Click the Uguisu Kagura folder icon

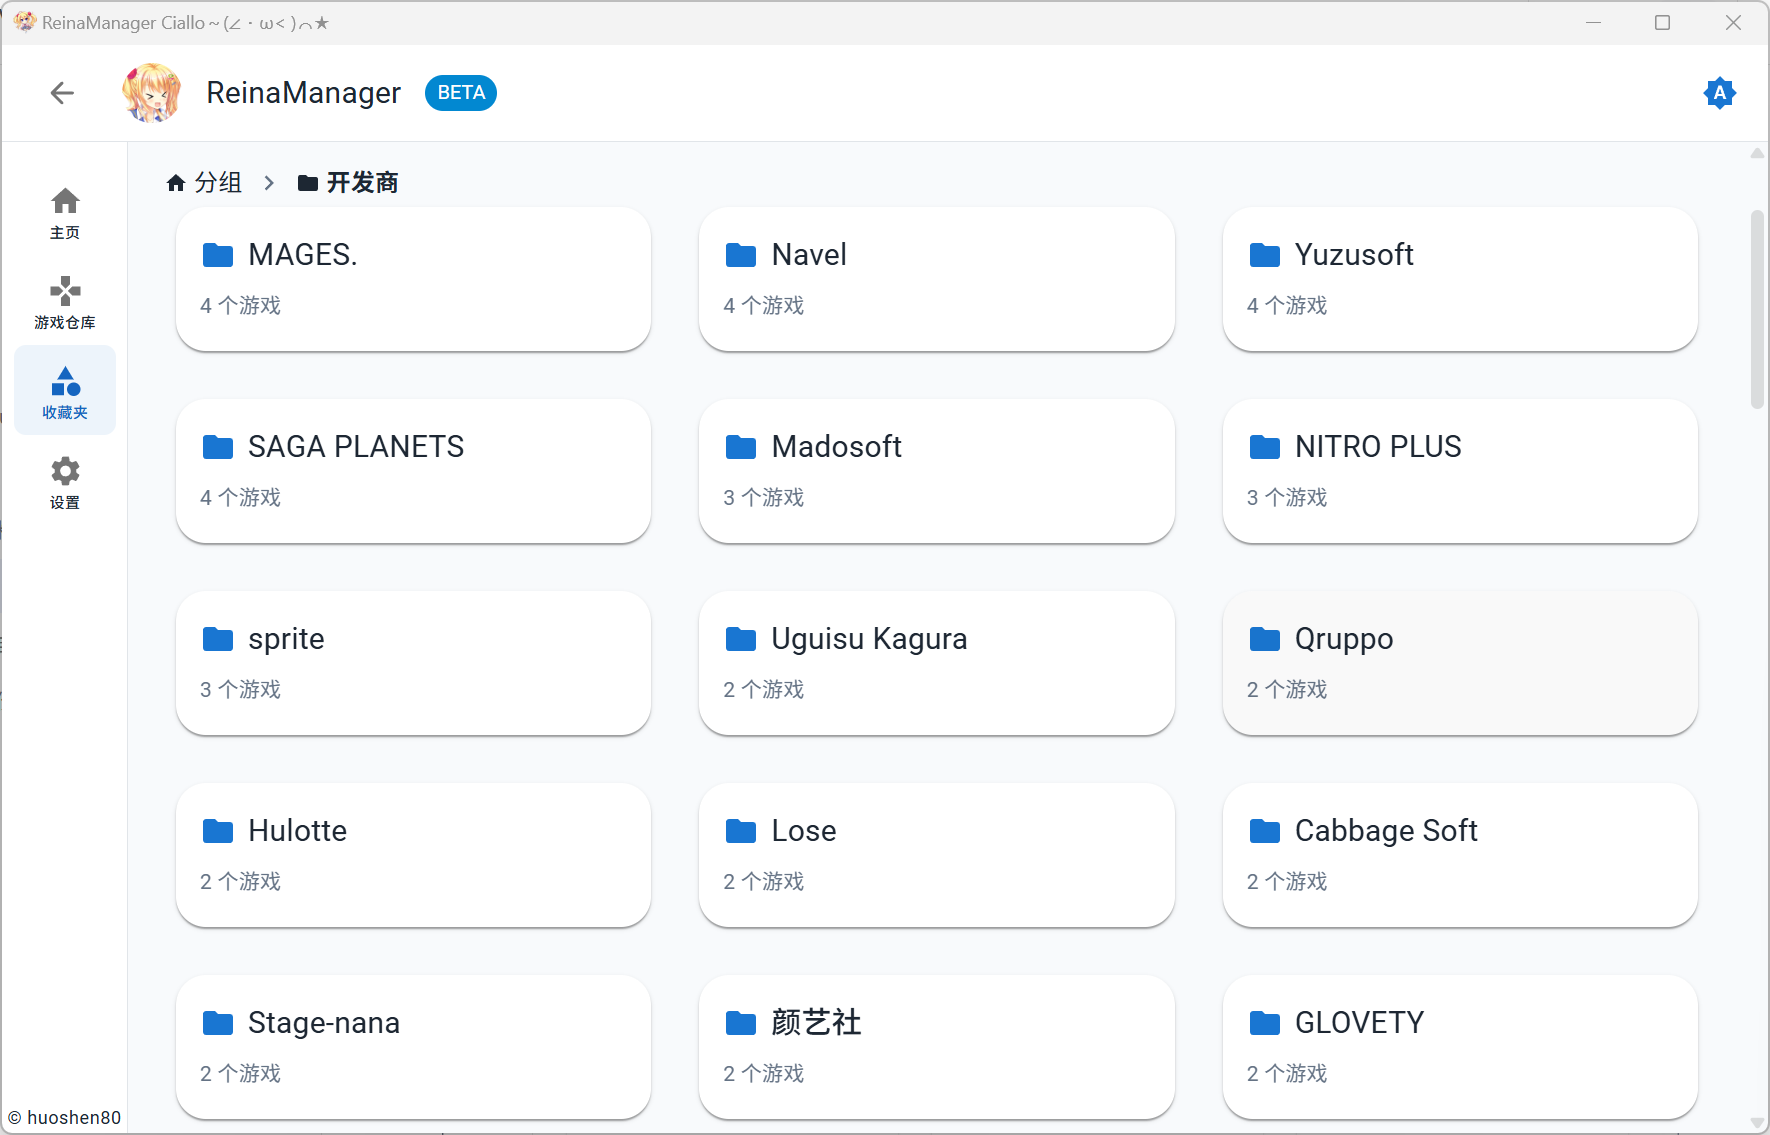(x=741, y=639)
